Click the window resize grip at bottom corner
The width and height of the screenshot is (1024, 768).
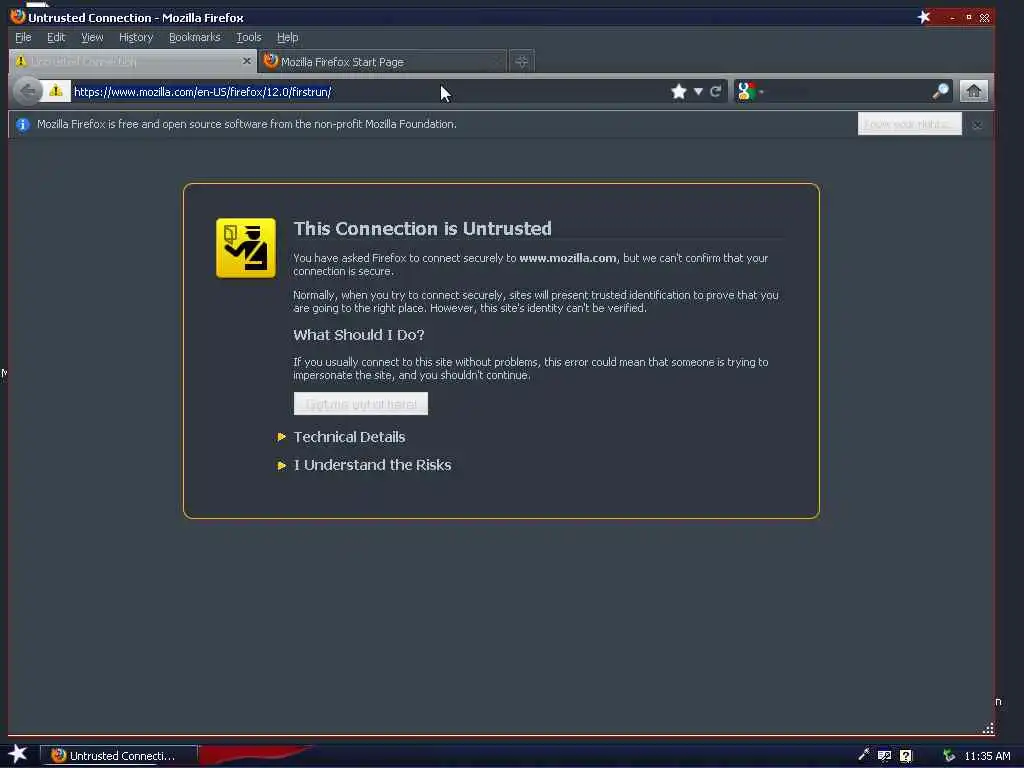click(988, 728)
